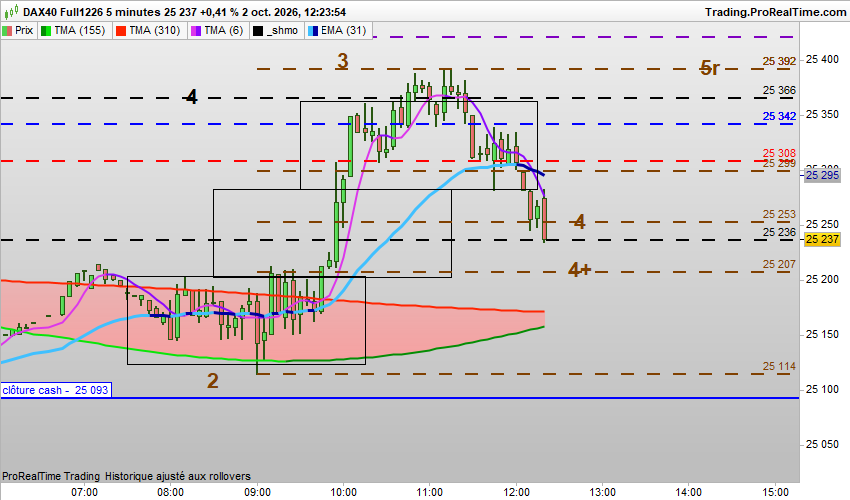
Task: Select the TMA (155) legend tab
Action: (74, 30)
